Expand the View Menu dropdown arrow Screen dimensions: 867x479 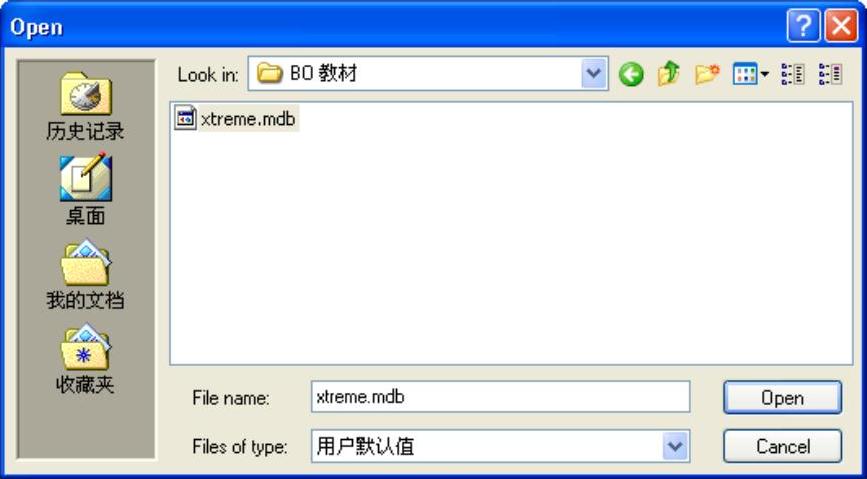tap(765, 74)
